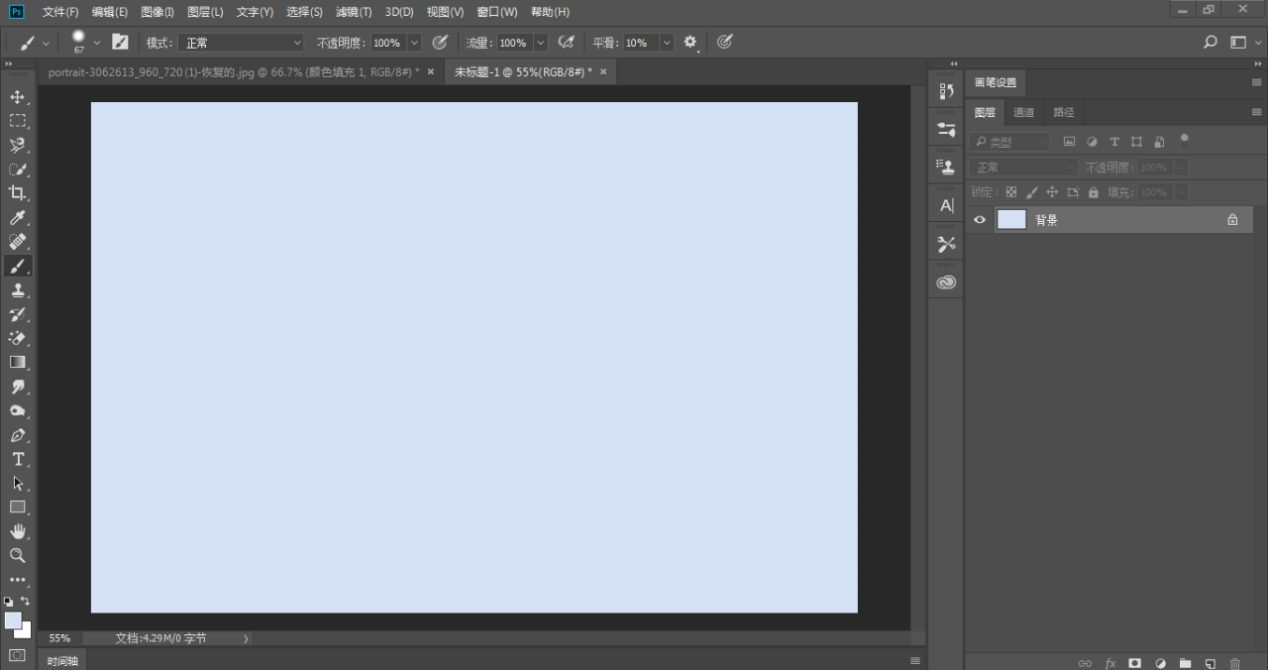This screenshot has height=670, width=1268.
Task: Expand the status bar info arrow
Action: (x=246, y=638)
